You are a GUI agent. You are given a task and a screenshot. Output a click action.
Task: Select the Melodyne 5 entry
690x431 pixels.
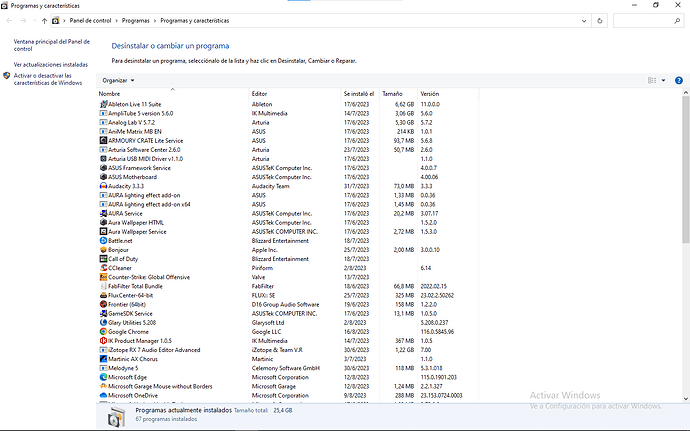click(287, 368)
